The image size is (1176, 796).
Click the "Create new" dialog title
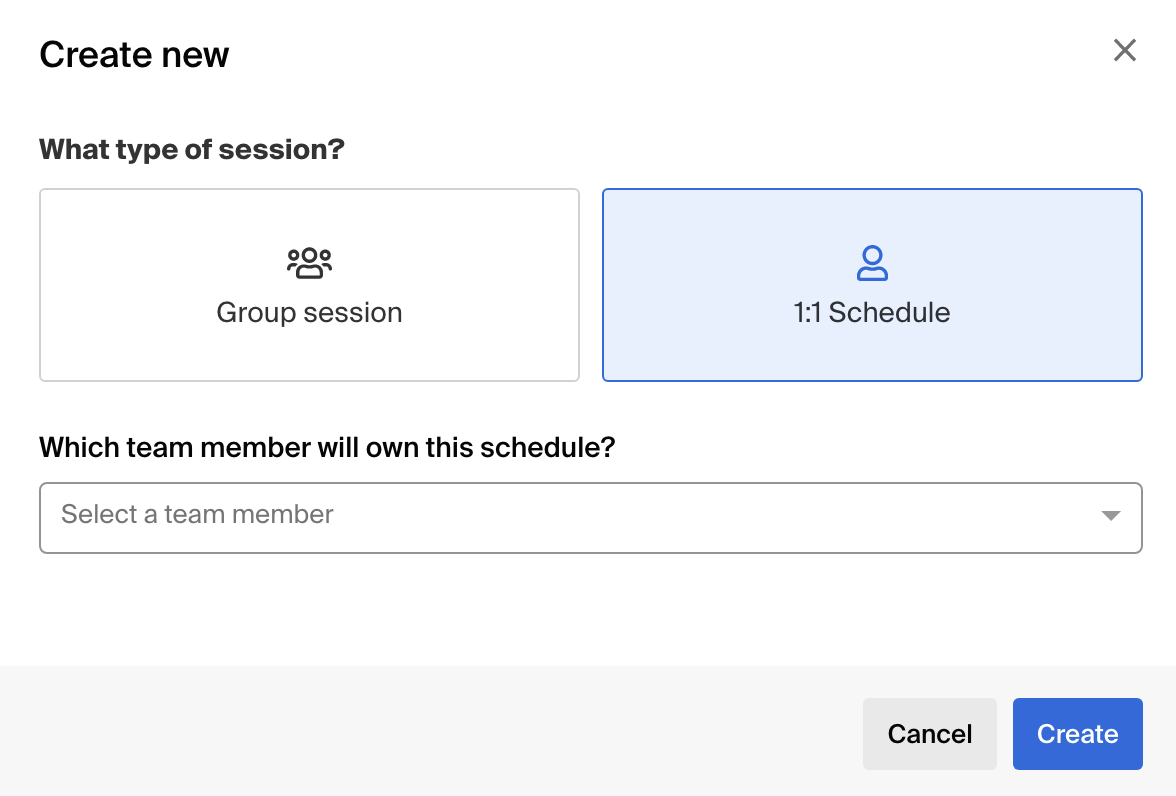click(x=134, y=54)
